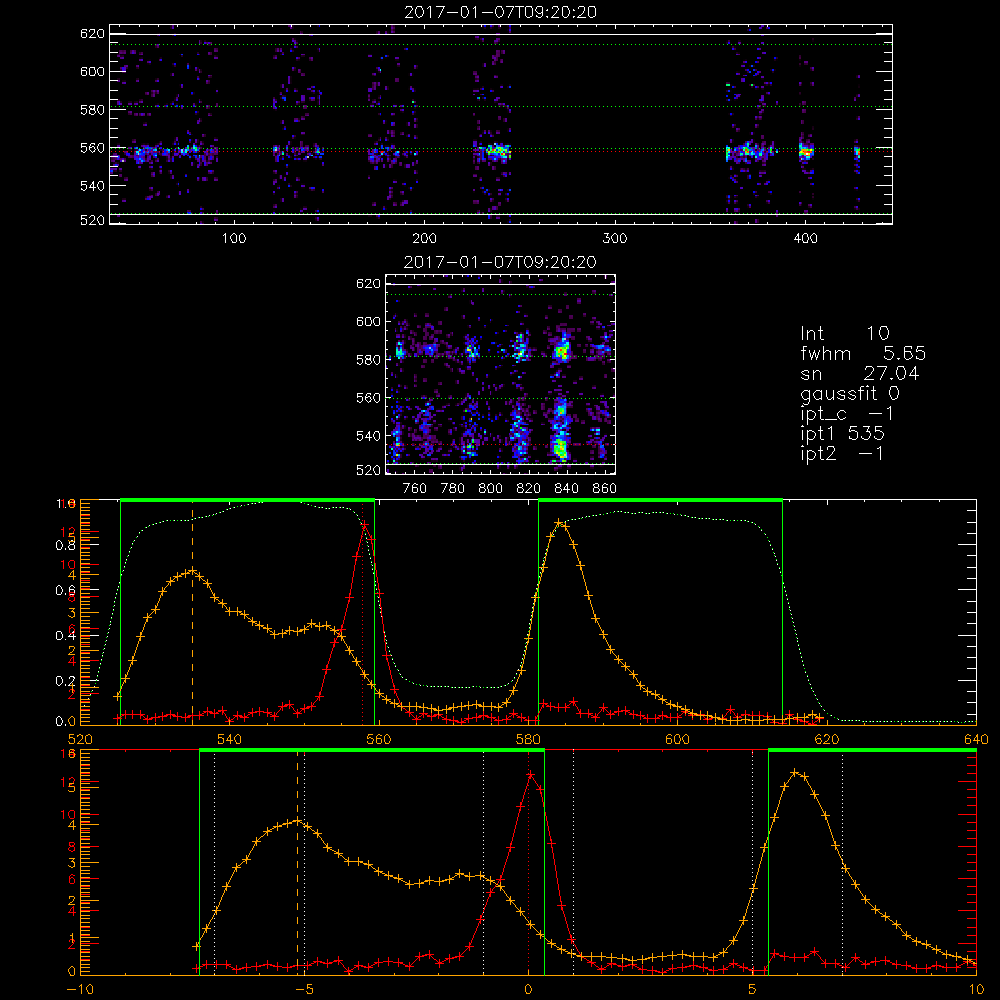The width and height of the screenshot is (1000, 1000).
Task: Click x-axis label 5 of bottom profile plot
Action: 753,989
